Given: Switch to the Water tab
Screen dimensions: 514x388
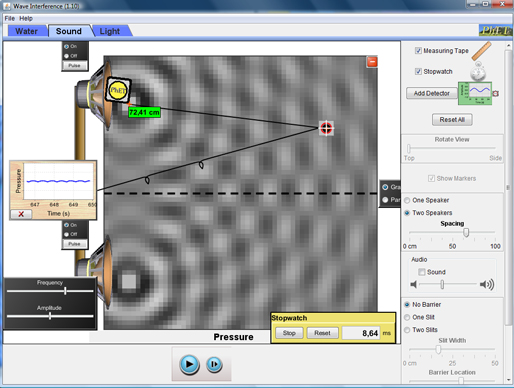Looking at the screenshot, I should pos(26,31).
